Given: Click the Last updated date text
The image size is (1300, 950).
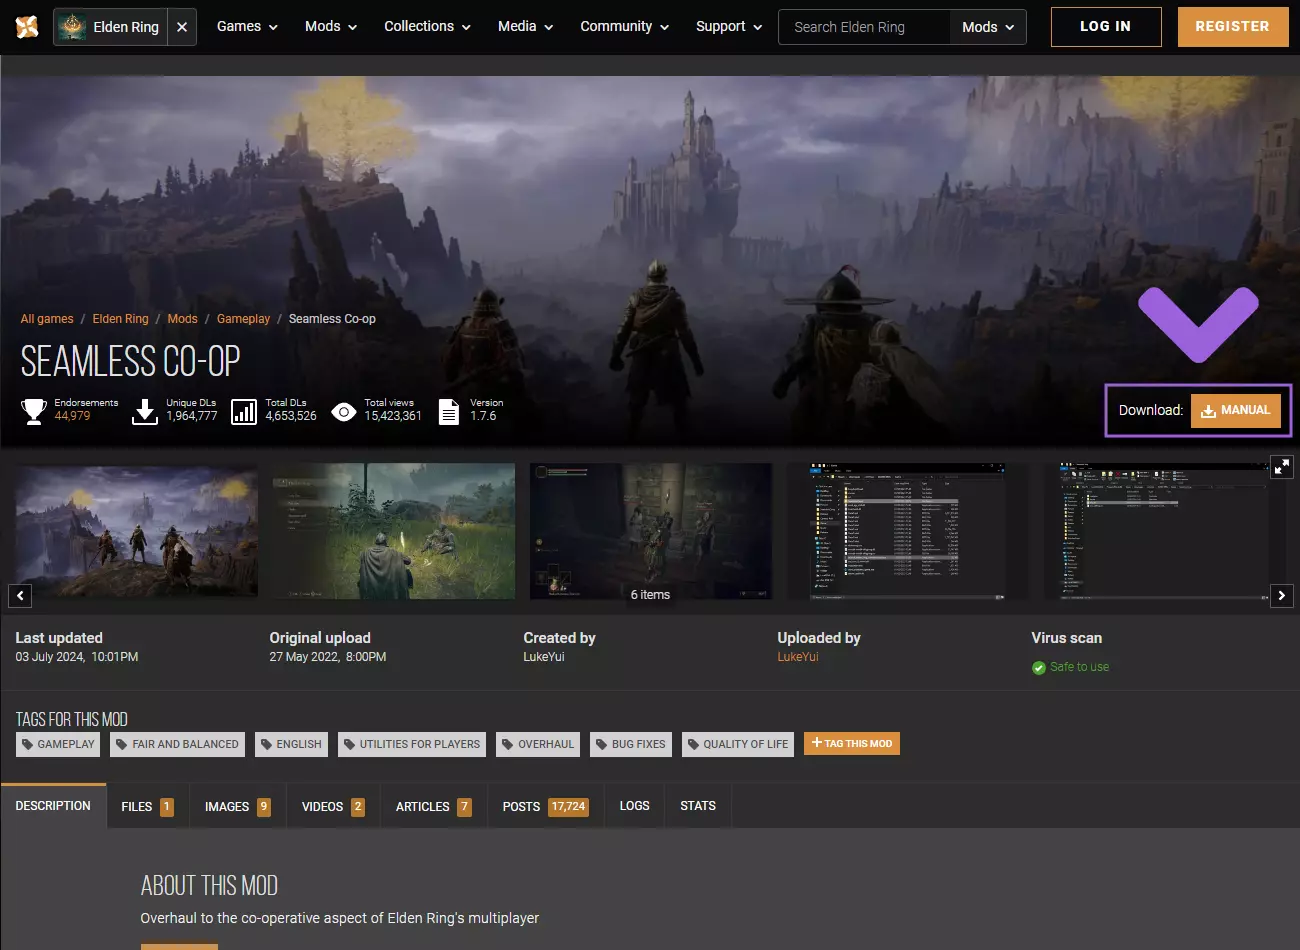Looking at the screenshot, I should tap(77, 657).
